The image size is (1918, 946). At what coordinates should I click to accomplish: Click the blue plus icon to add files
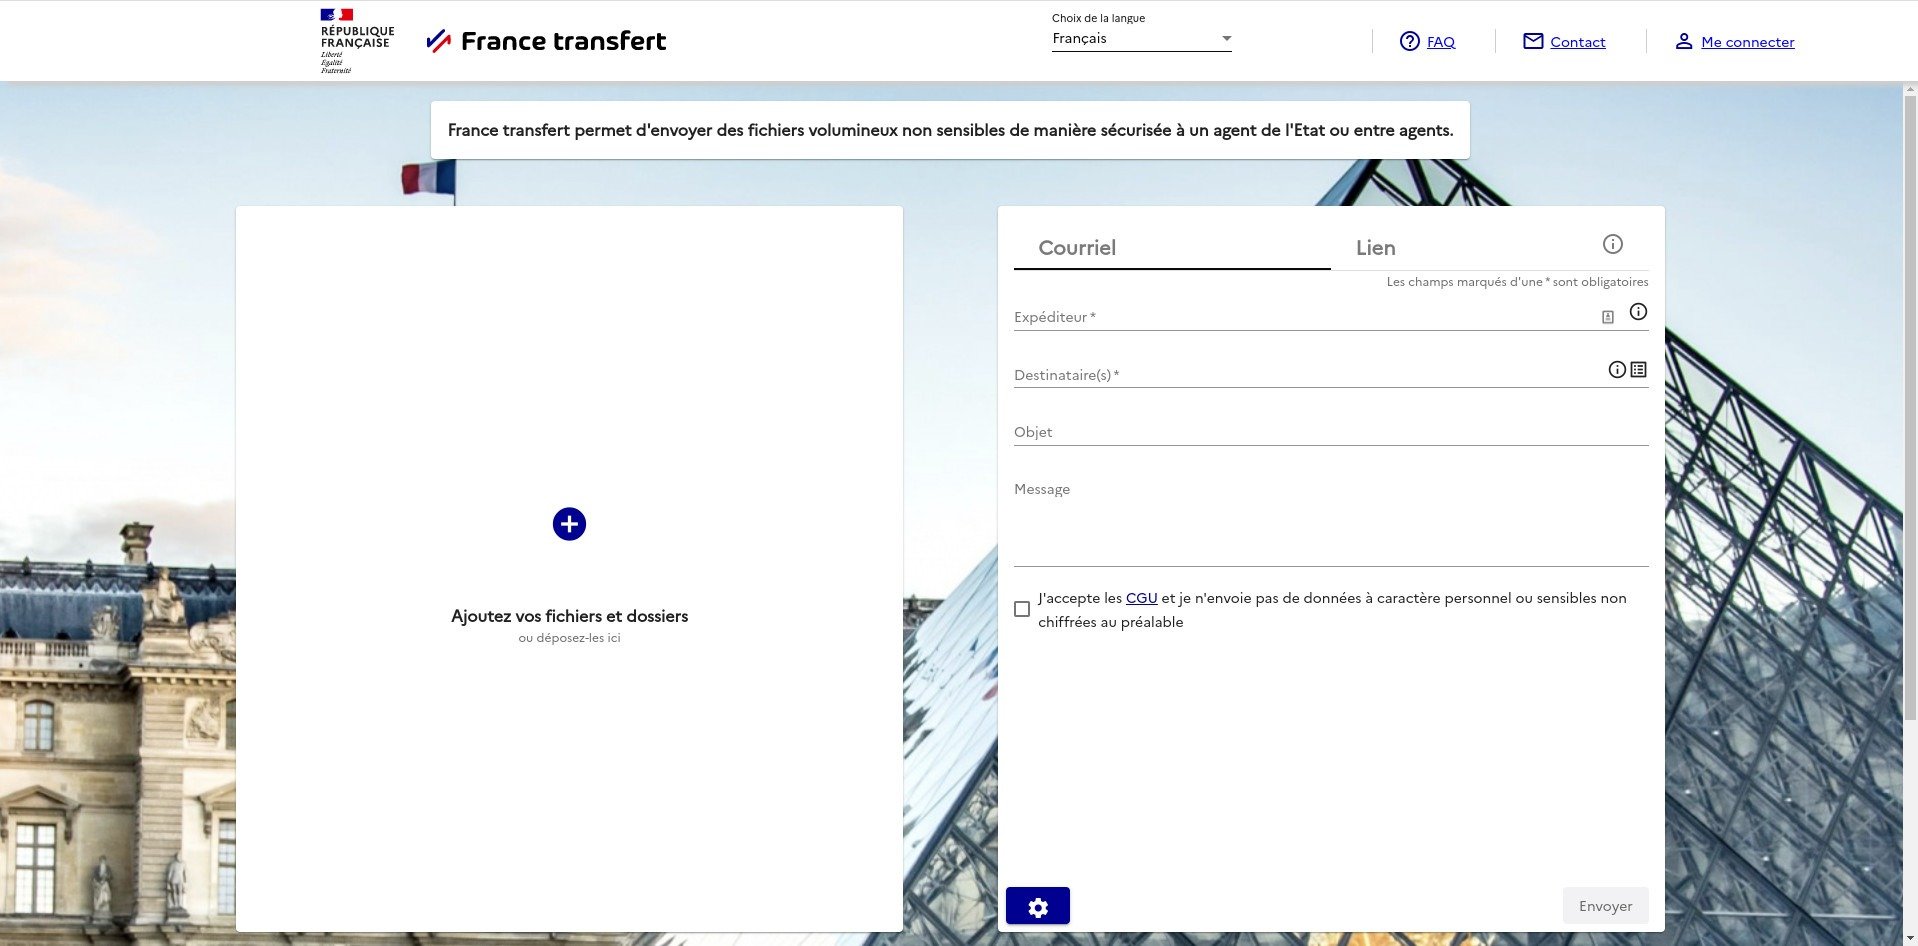click(569, 524)
